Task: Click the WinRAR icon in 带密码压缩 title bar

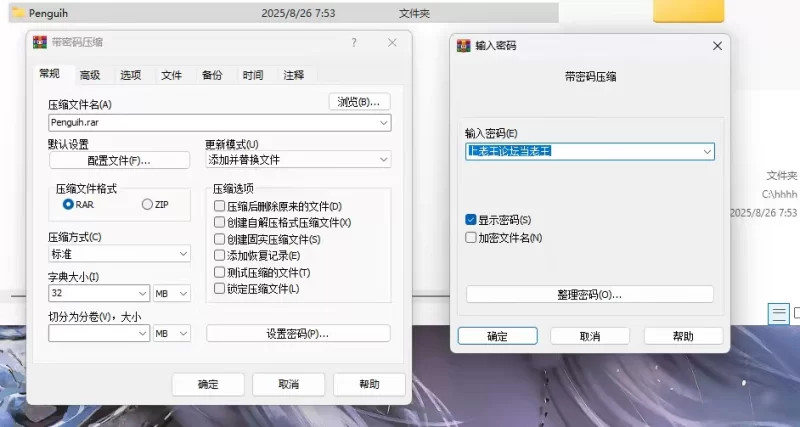Action: click(x=40, y=42)
